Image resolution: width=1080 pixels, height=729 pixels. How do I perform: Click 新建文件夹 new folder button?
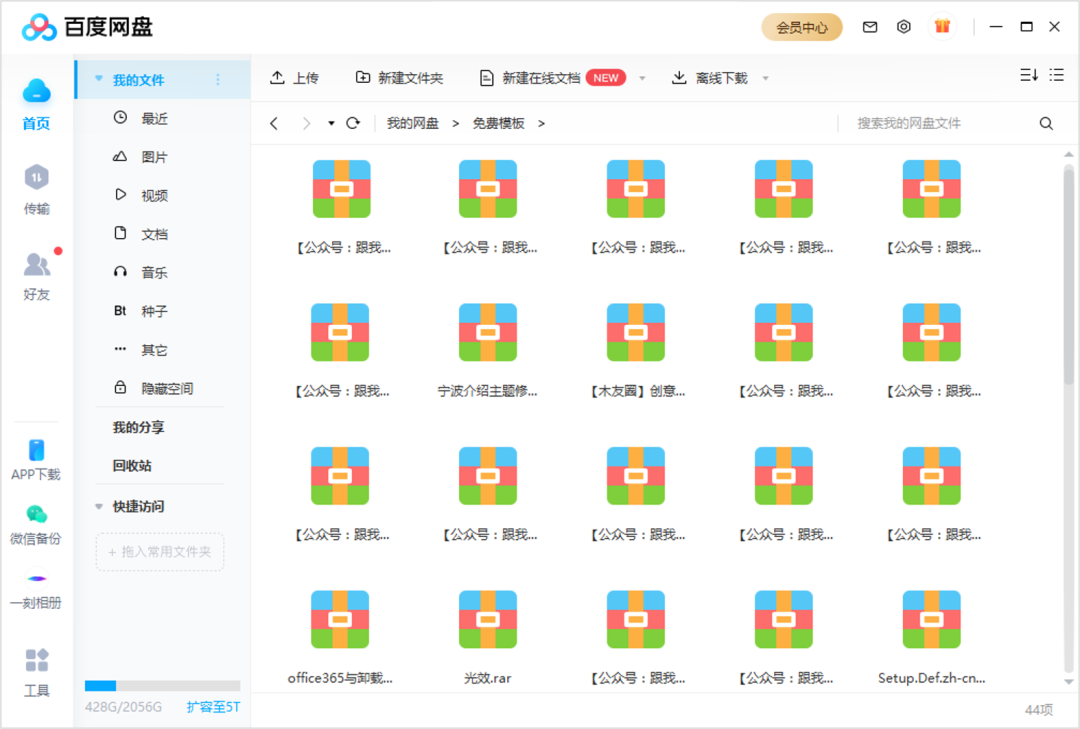[399, 78]
